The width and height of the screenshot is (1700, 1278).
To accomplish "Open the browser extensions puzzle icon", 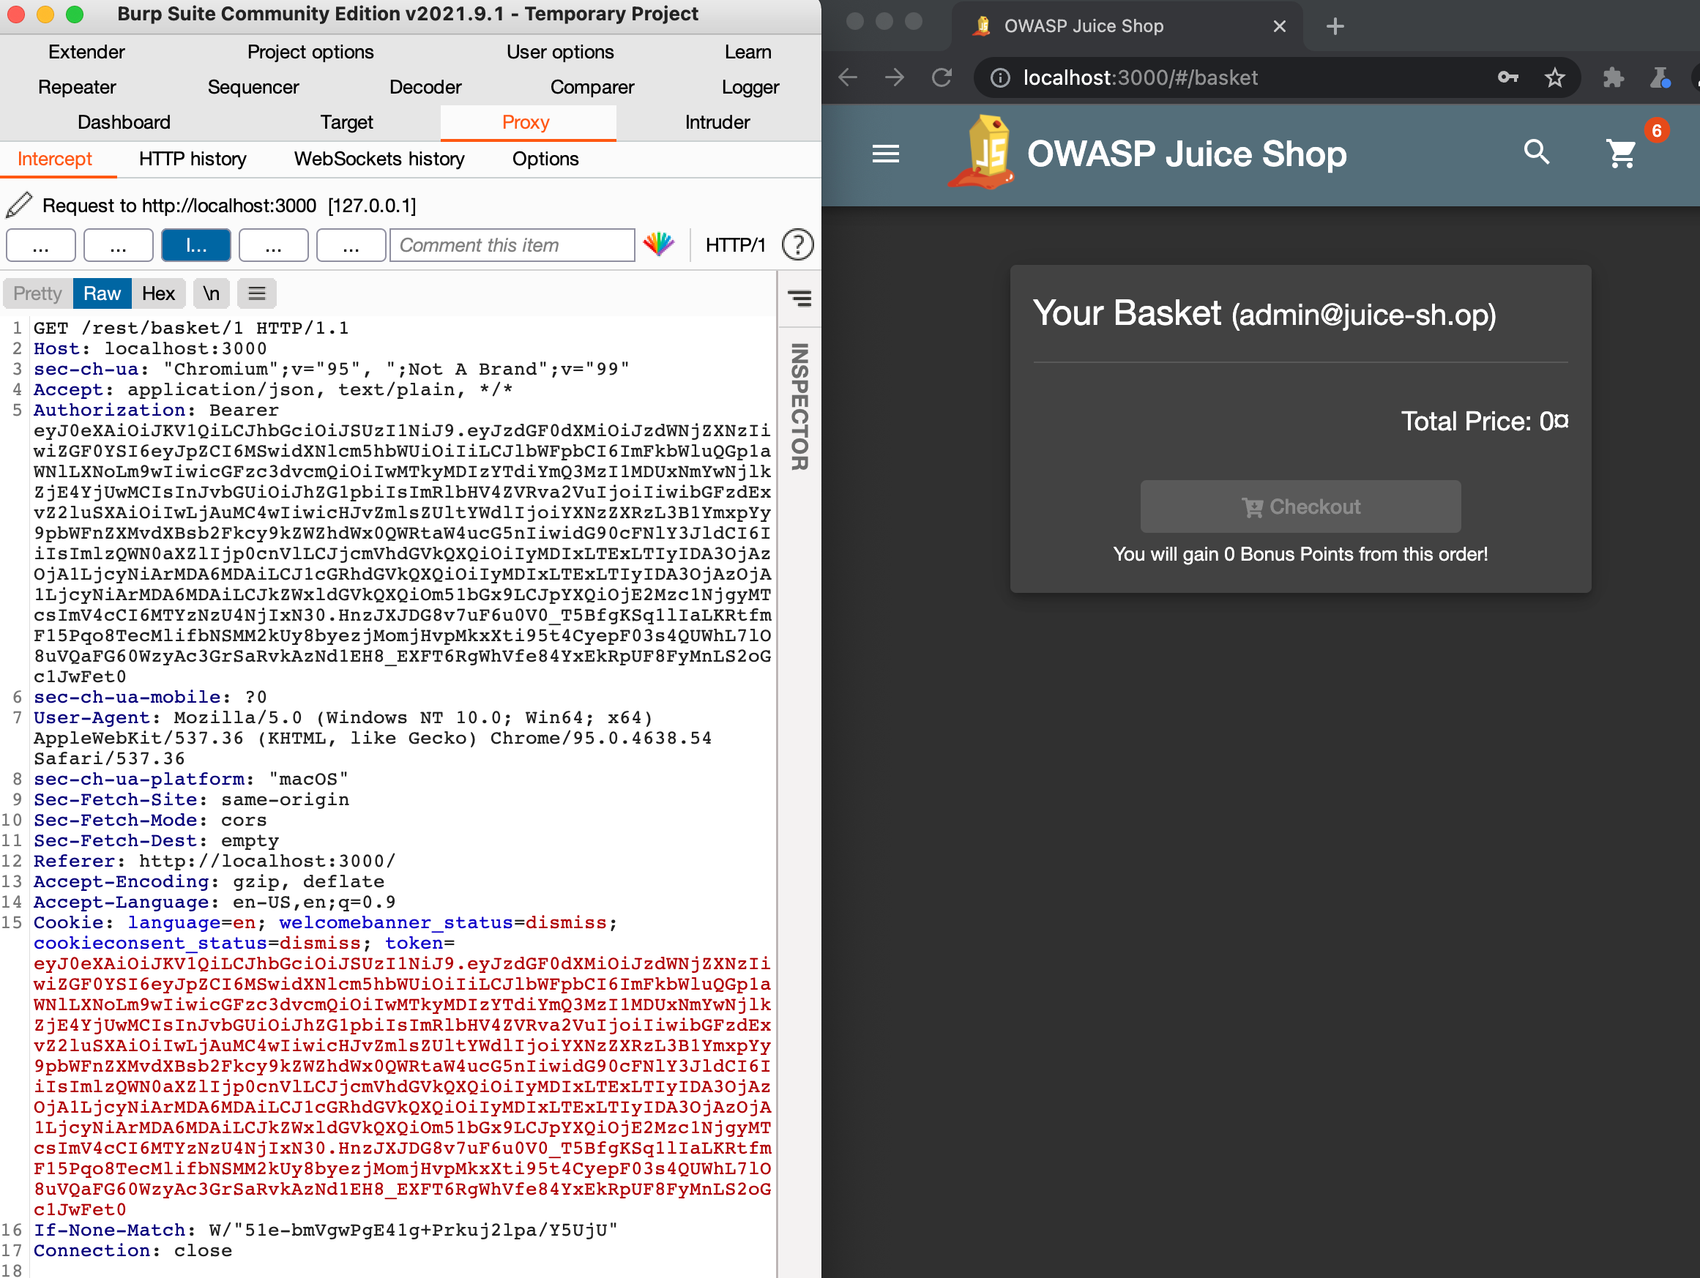I will pyautogui.click(x=1613, y=78).
